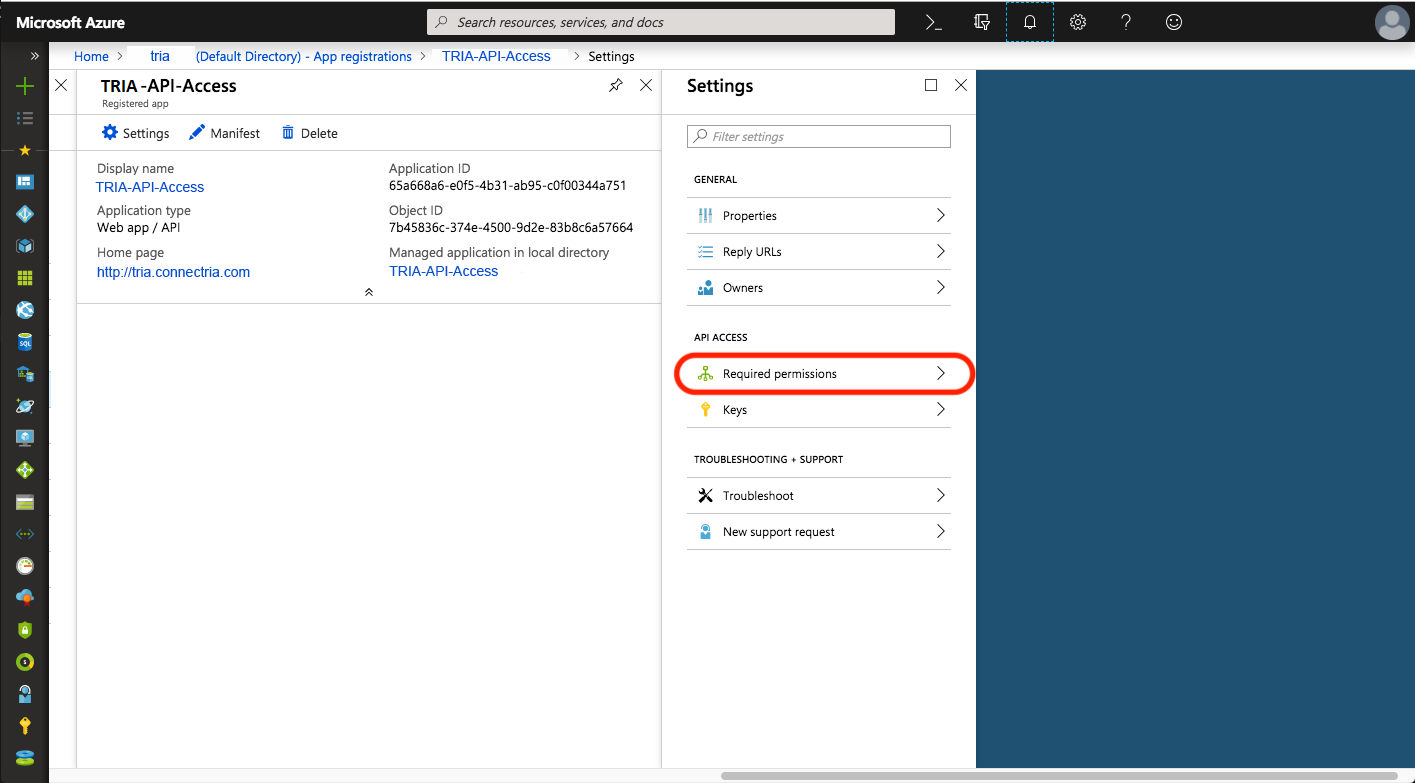This screenshot has width=1415, height=783.
Task: Maximize the Settings blade
Action: tap(931, 86)
